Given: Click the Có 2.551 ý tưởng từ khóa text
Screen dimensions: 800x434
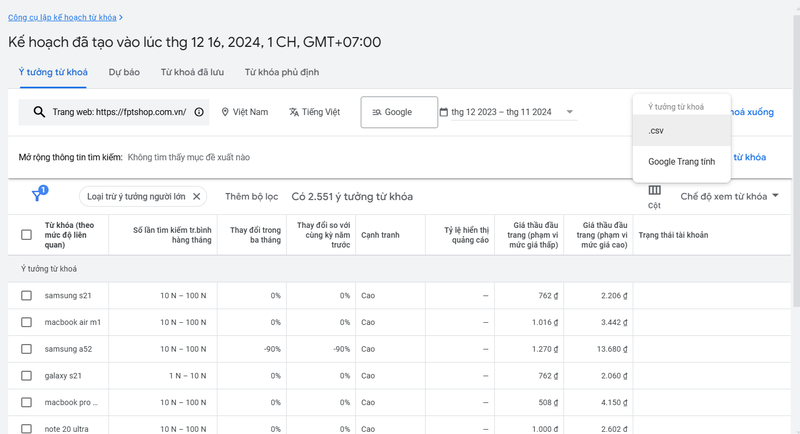Looking at the screenshot, I should pyautogui.click(x=352, y=196).
